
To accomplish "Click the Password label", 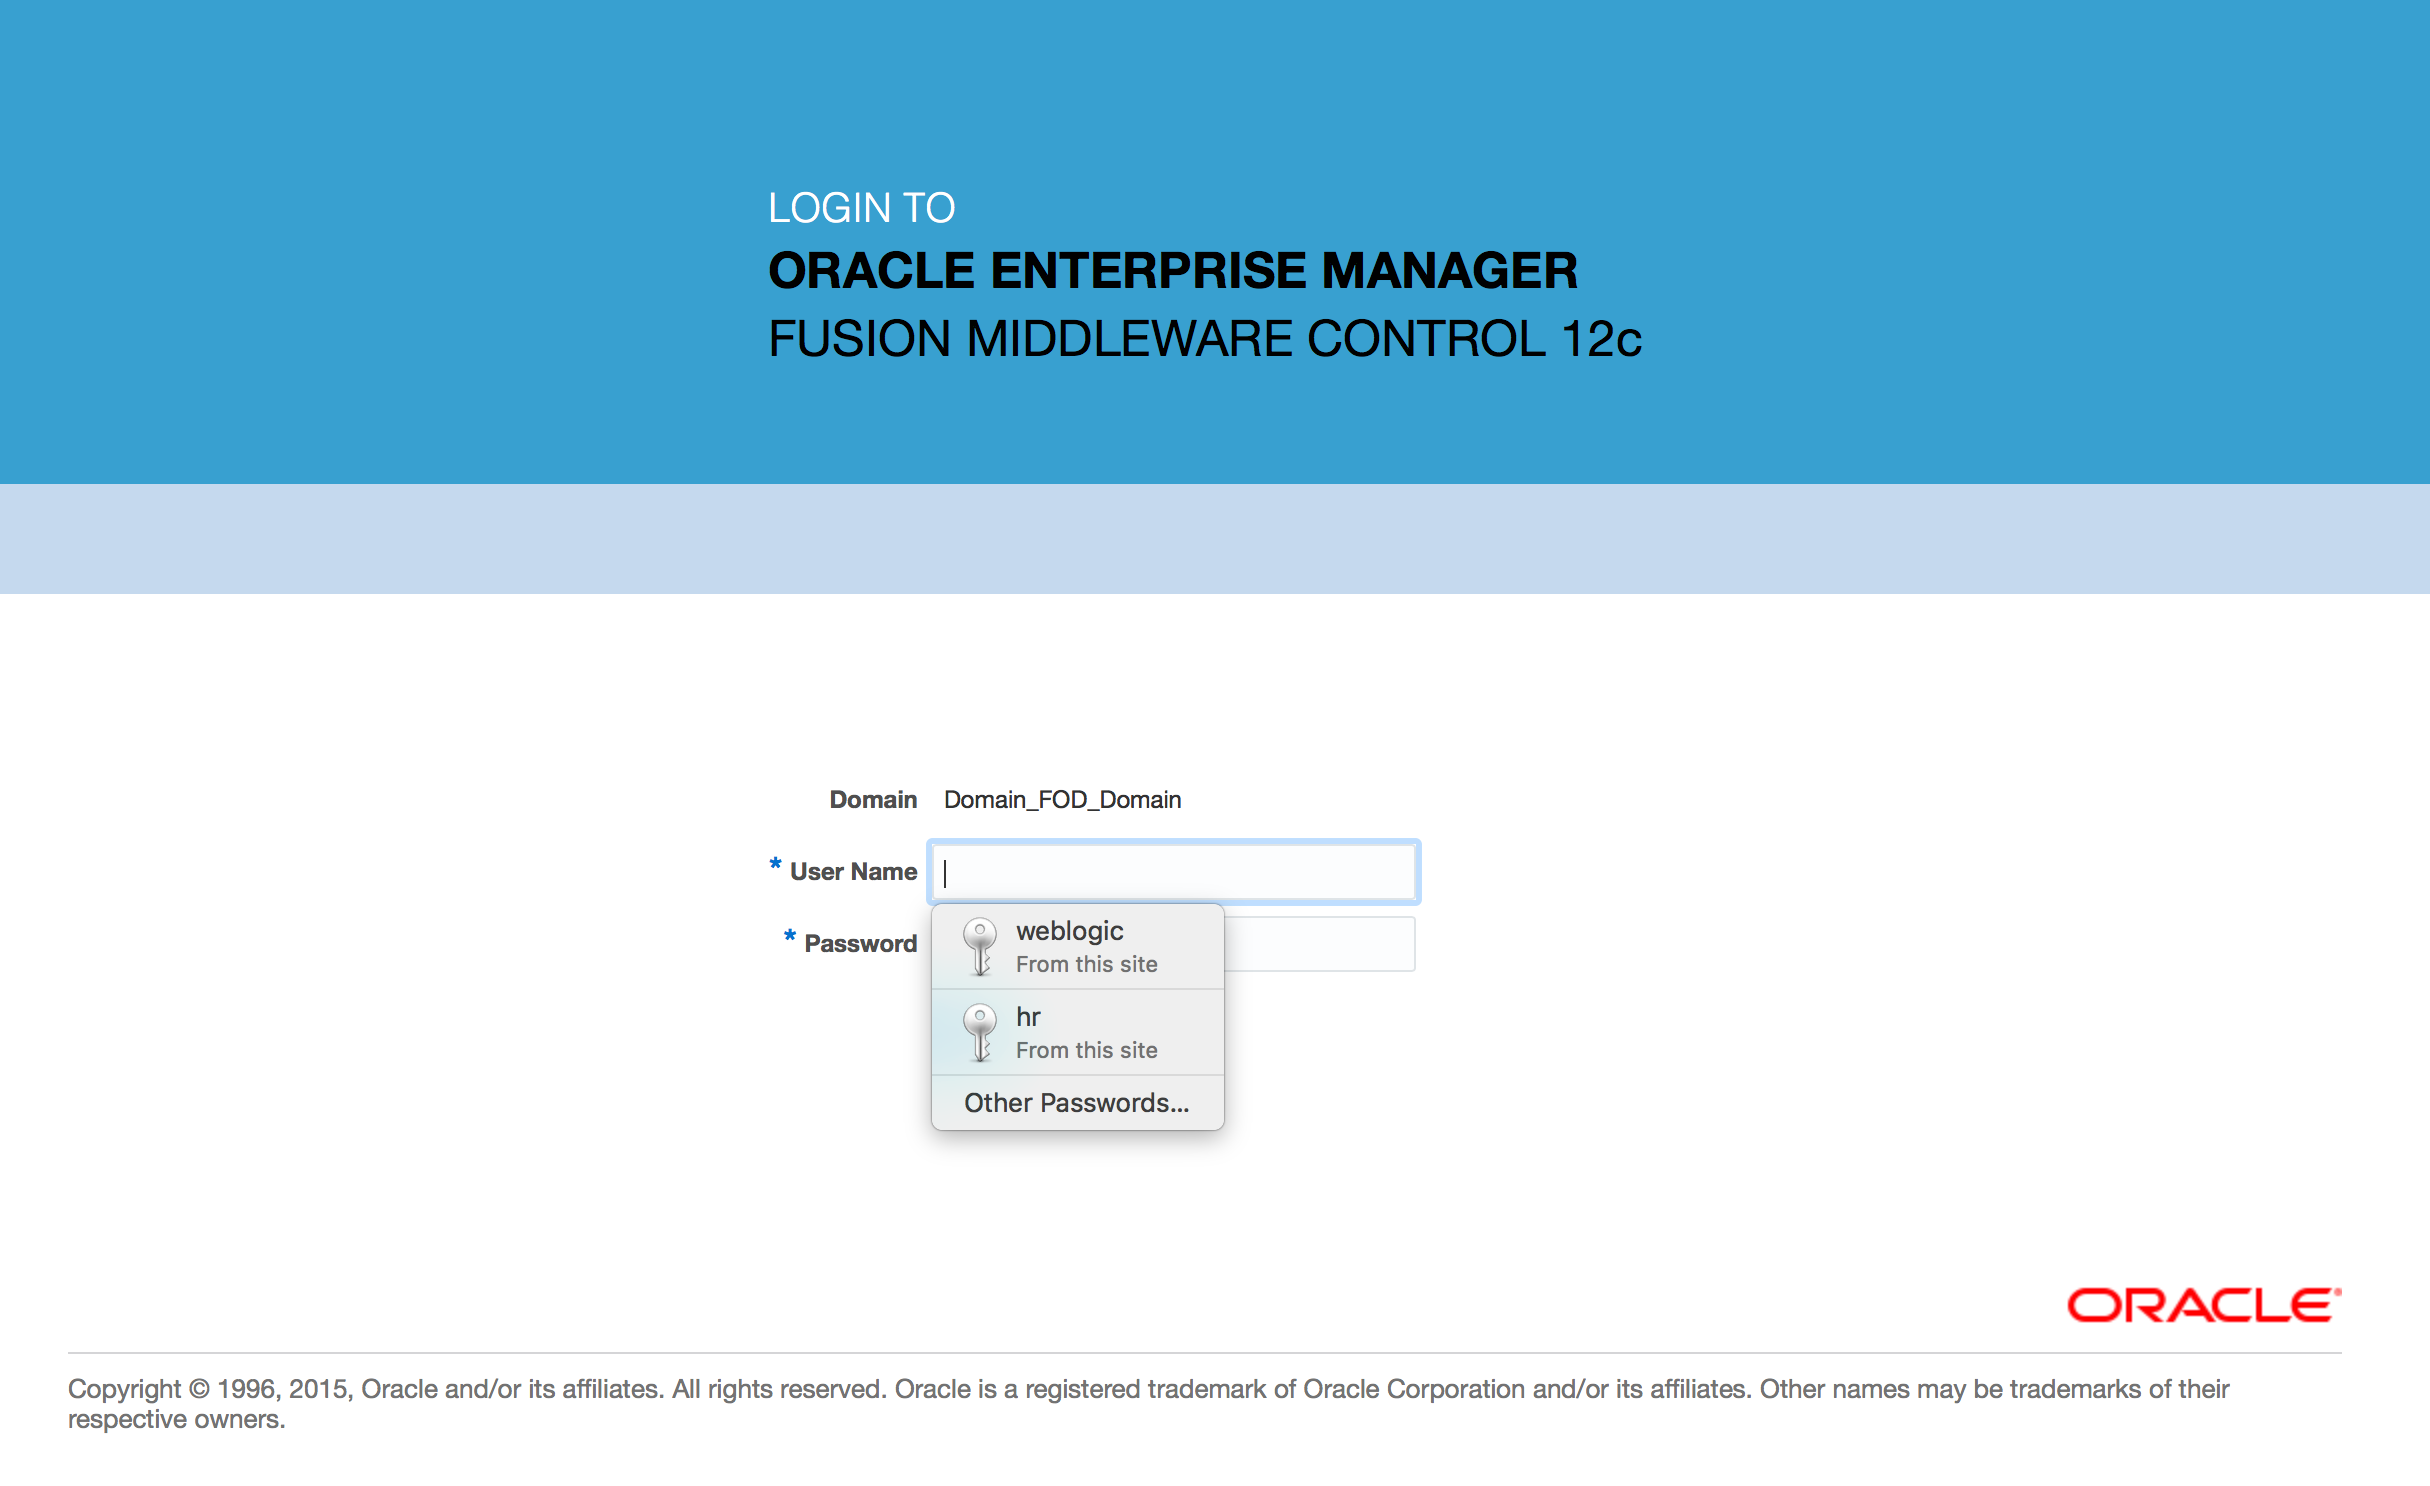I will tap(860, 944).
